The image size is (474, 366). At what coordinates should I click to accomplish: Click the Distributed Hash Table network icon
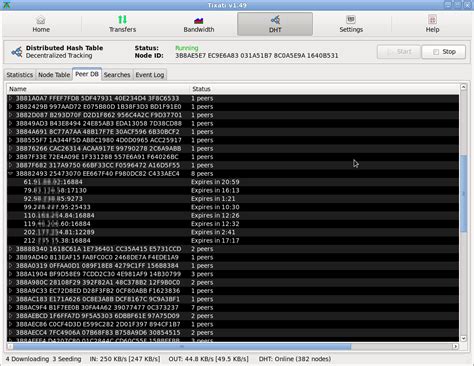pos(17,52)
